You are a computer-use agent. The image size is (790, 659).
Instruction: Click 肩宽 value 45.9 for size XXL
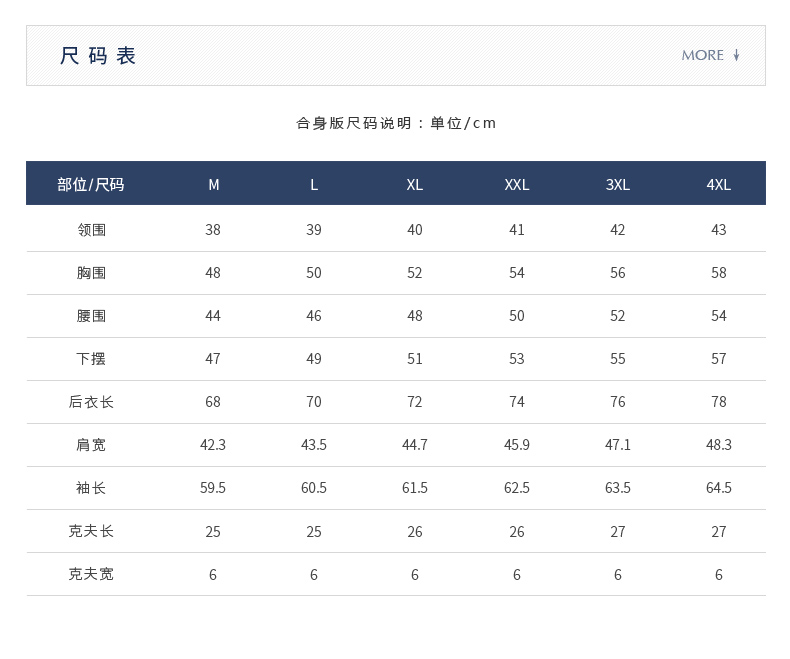517,445
